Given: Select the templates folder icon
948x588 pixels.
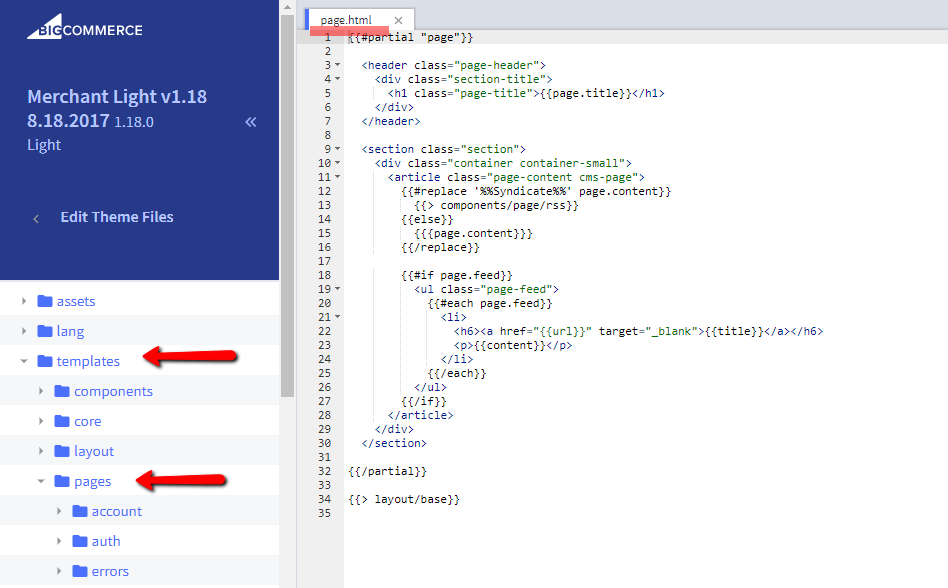Looking at the screenshot, I should [x=45, y=361].
